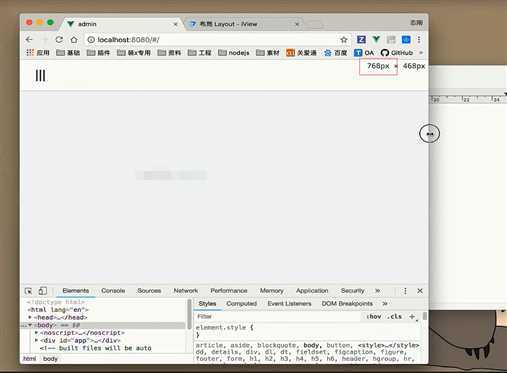This screenshot has height=373, width=507.
Task: Open the nodejs bookmarks folder
Action: pos(234,53)
